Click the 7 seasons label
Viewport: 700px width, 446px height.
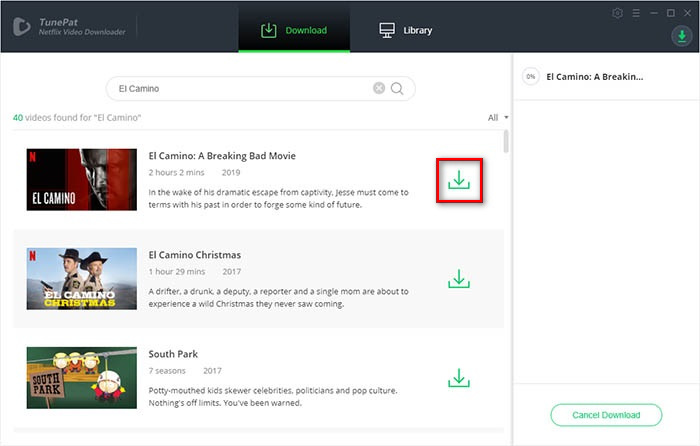coord(167,371)
